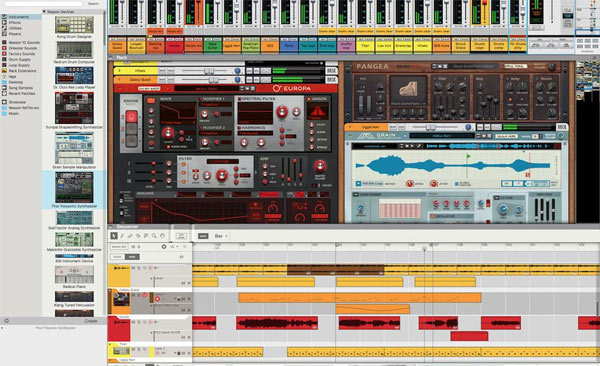Collapse the Rack panel header
Screen dimensions: 600x366
tap(111, 57)
